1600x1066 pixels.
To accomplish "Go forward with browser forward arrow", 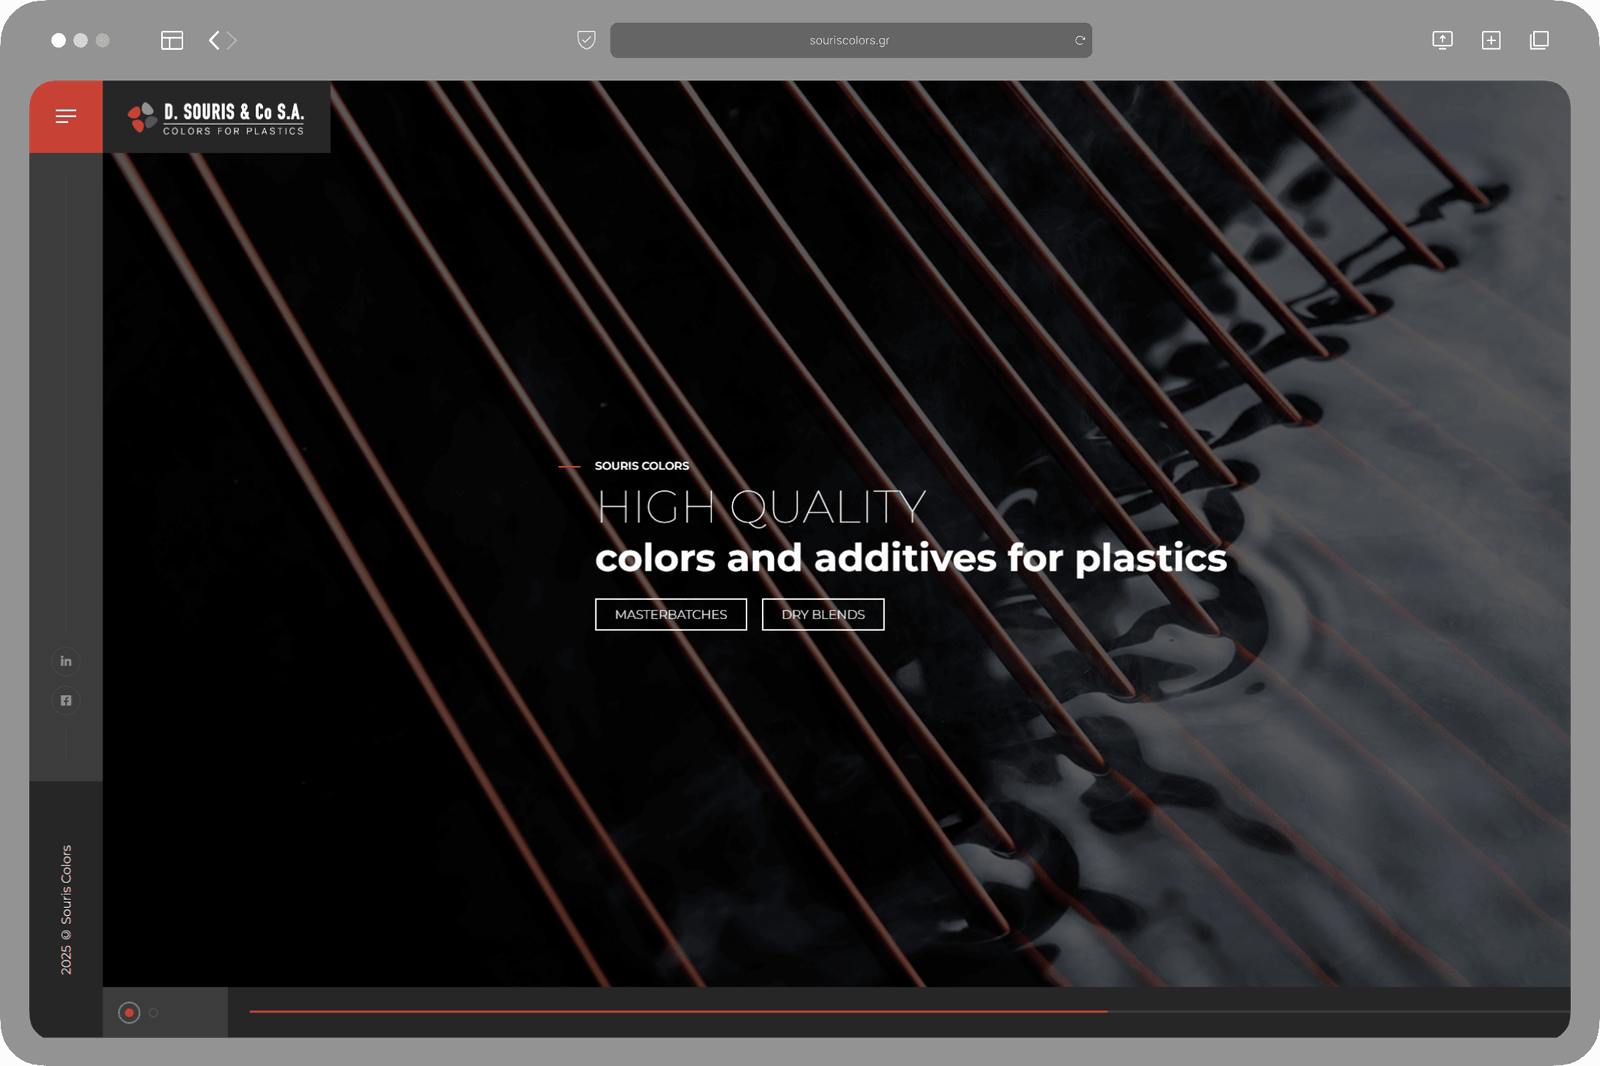I will click(232, 40).
